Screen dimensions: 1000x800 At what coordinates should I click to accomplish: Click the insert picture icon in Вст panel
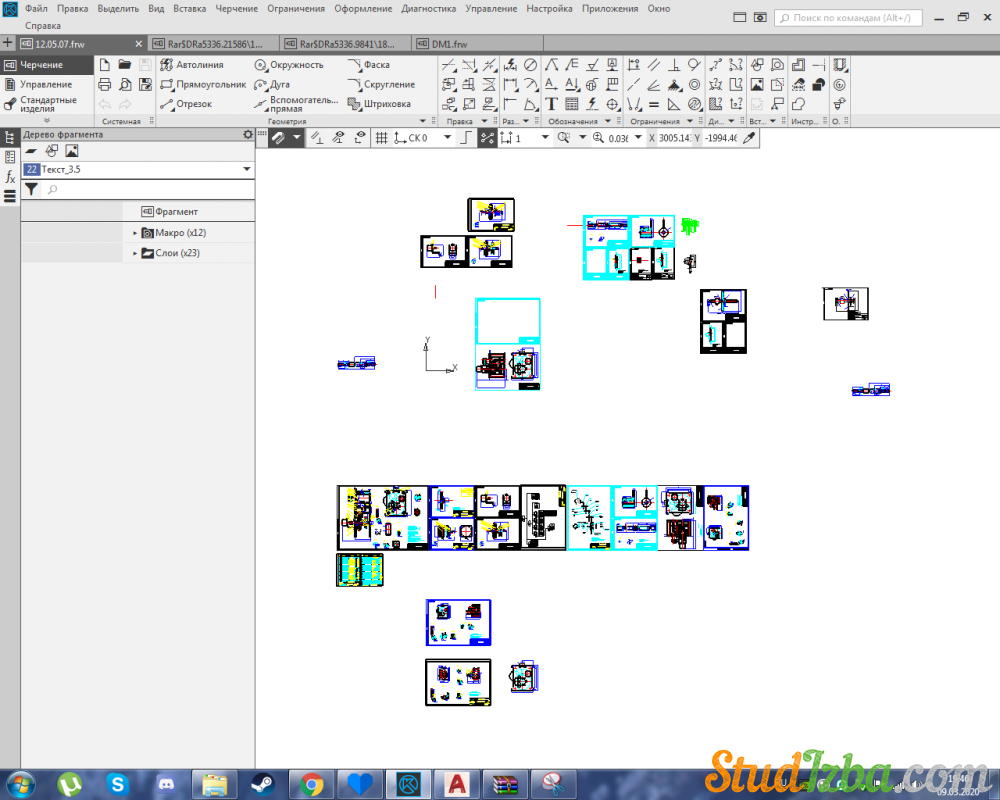point(757,84)
